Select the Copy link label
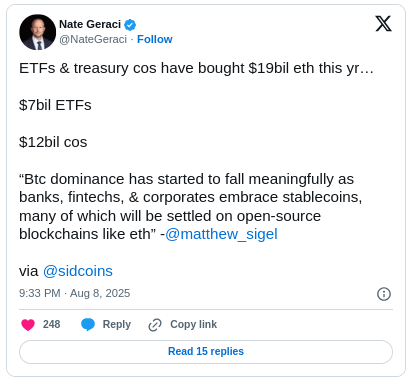The width and height of the screenshot is (411, 385). tap(193, 324)
